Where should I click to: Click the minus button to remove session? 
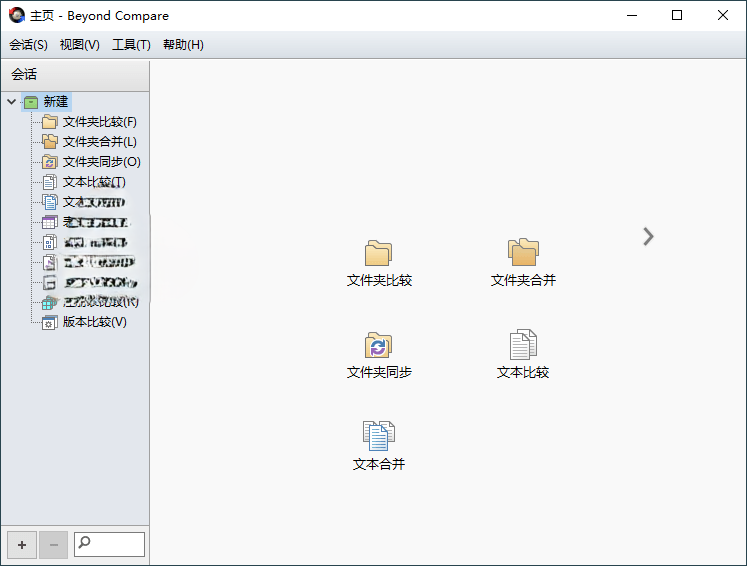(53, 545)
